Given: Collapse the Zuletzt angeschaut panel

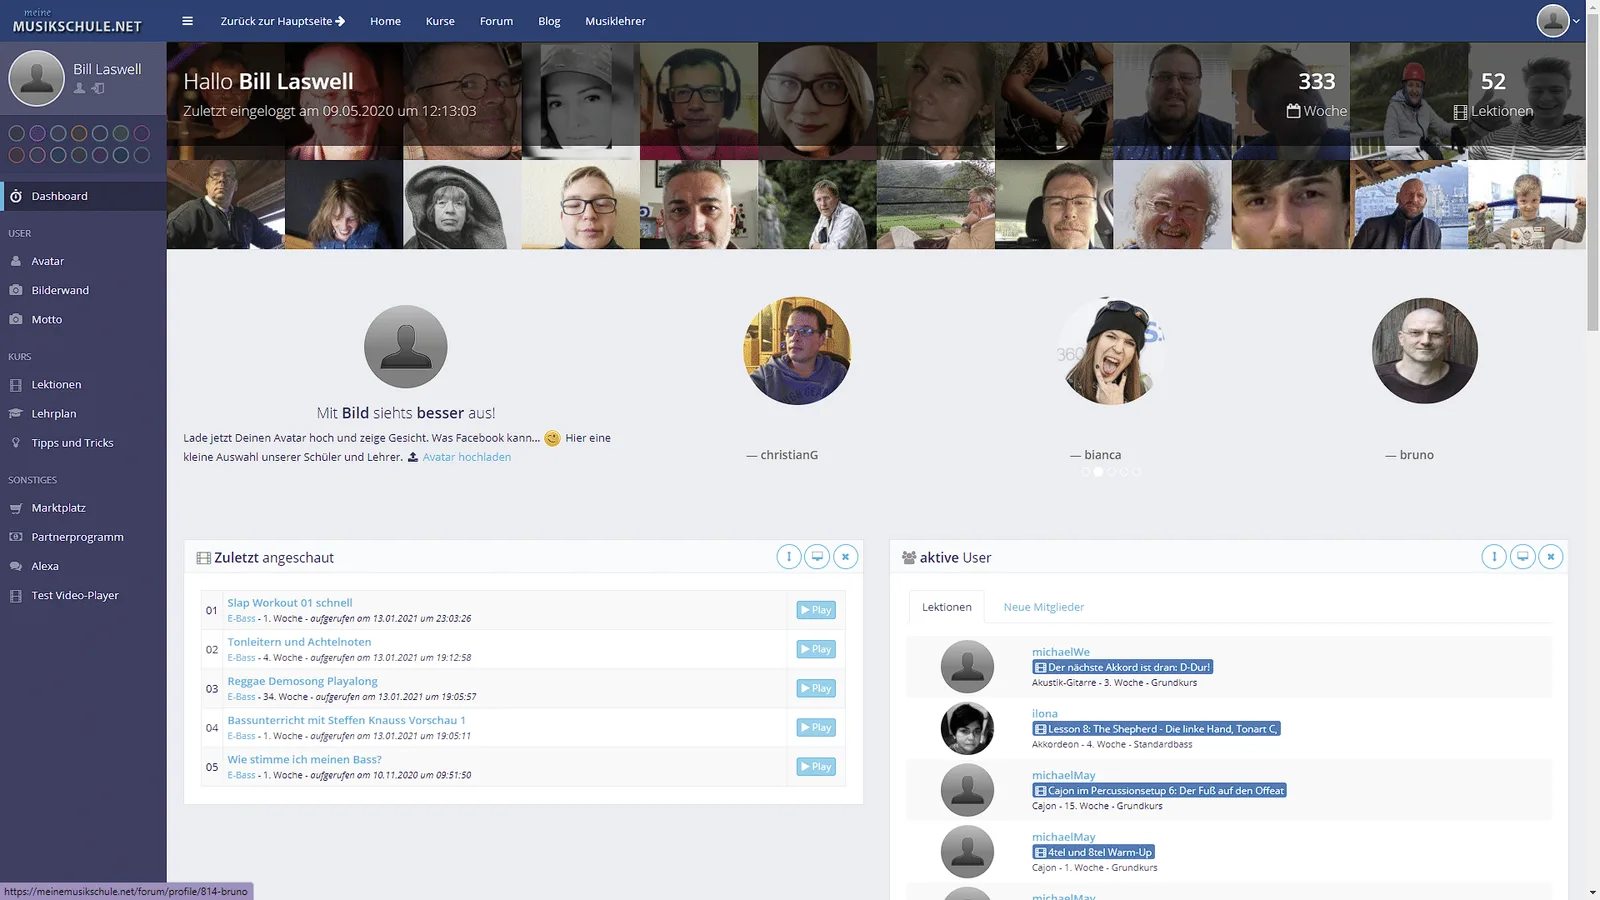Looking at the screenshot, I should (789, 557).
